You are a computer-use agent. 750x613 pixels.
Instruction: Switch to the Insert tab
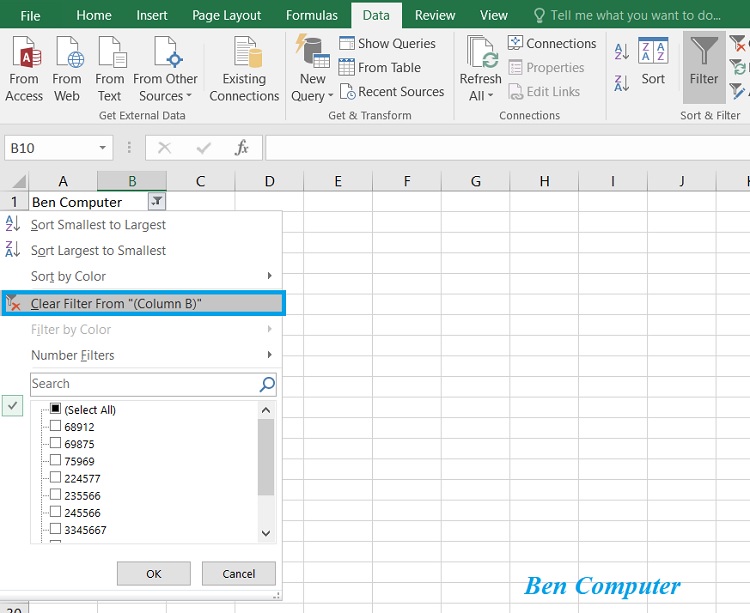(152, 15)
